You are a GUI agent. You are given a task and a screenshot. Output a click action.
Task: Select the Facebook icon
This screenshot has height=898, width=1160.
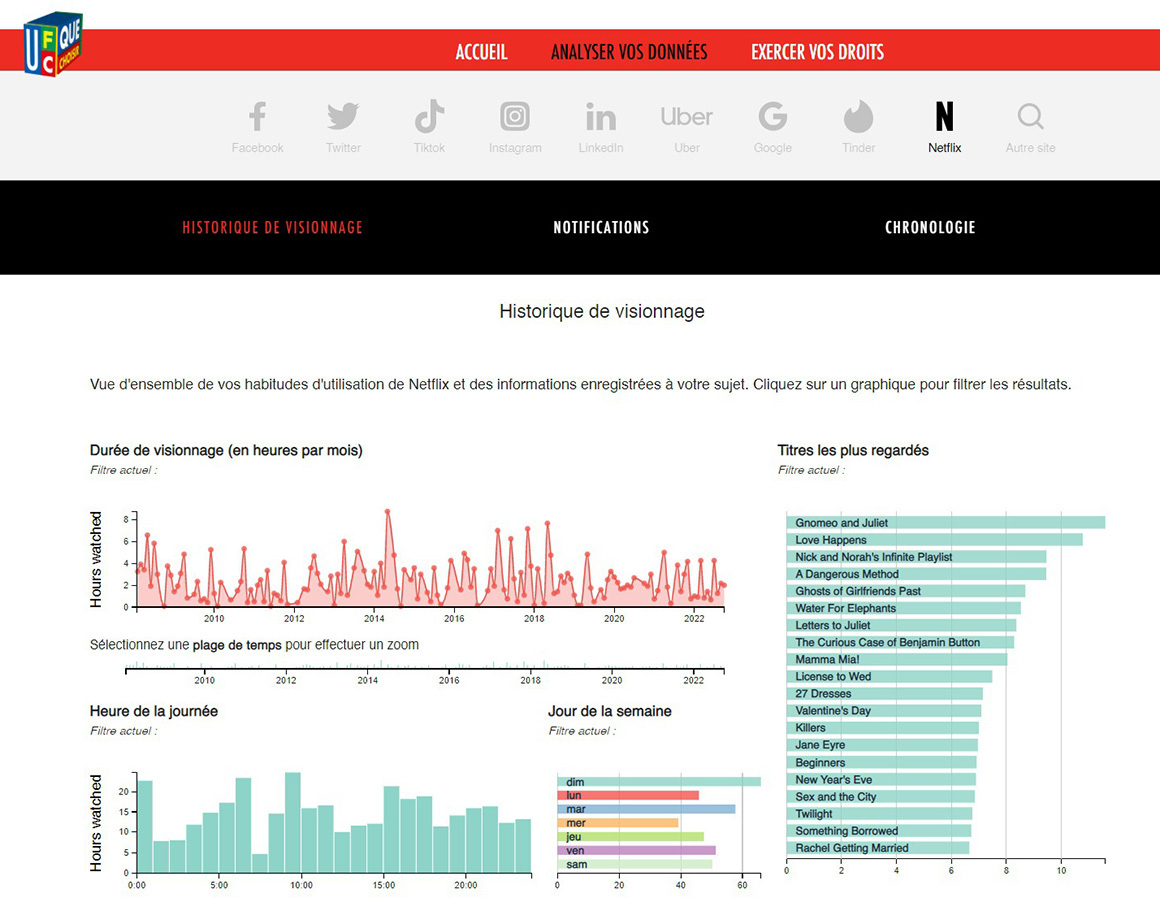[257, 116]
